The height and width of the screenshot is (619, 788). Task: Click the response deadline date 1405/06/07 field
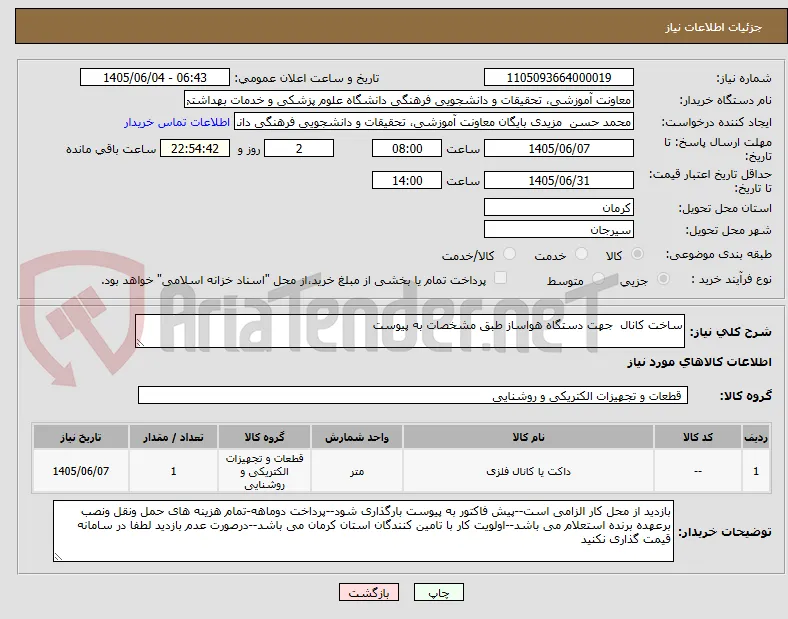(x=558, y=149)
